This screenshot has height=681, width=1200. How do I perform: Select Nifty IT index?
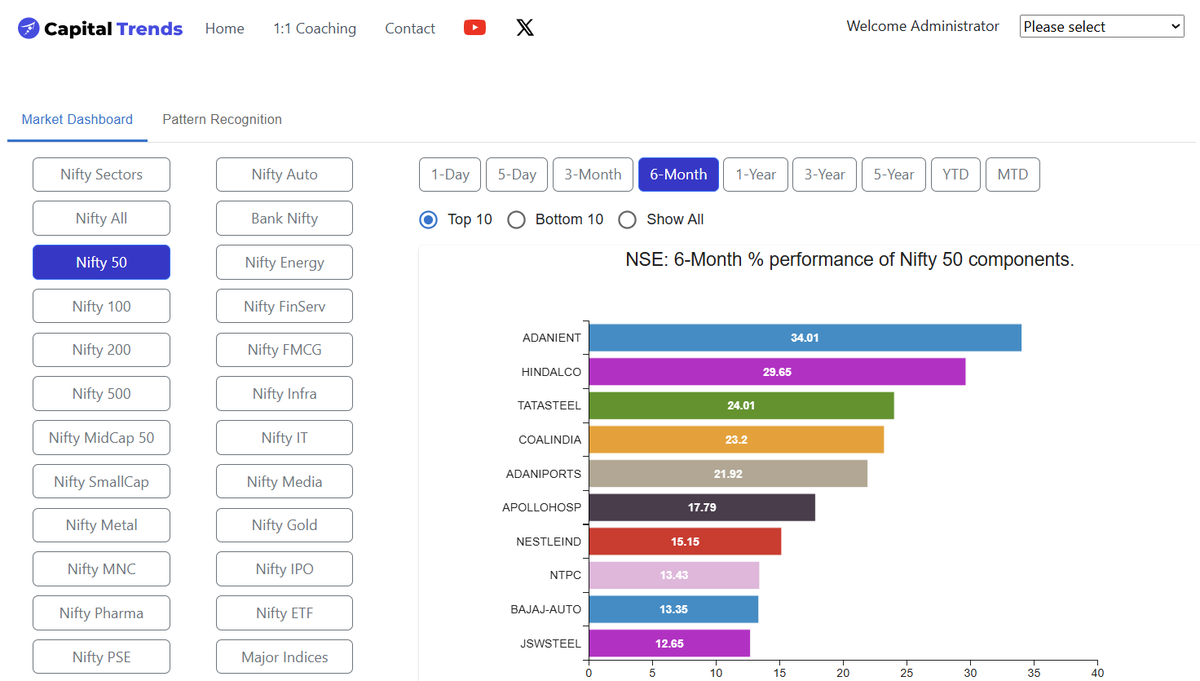tap(284, 437)
